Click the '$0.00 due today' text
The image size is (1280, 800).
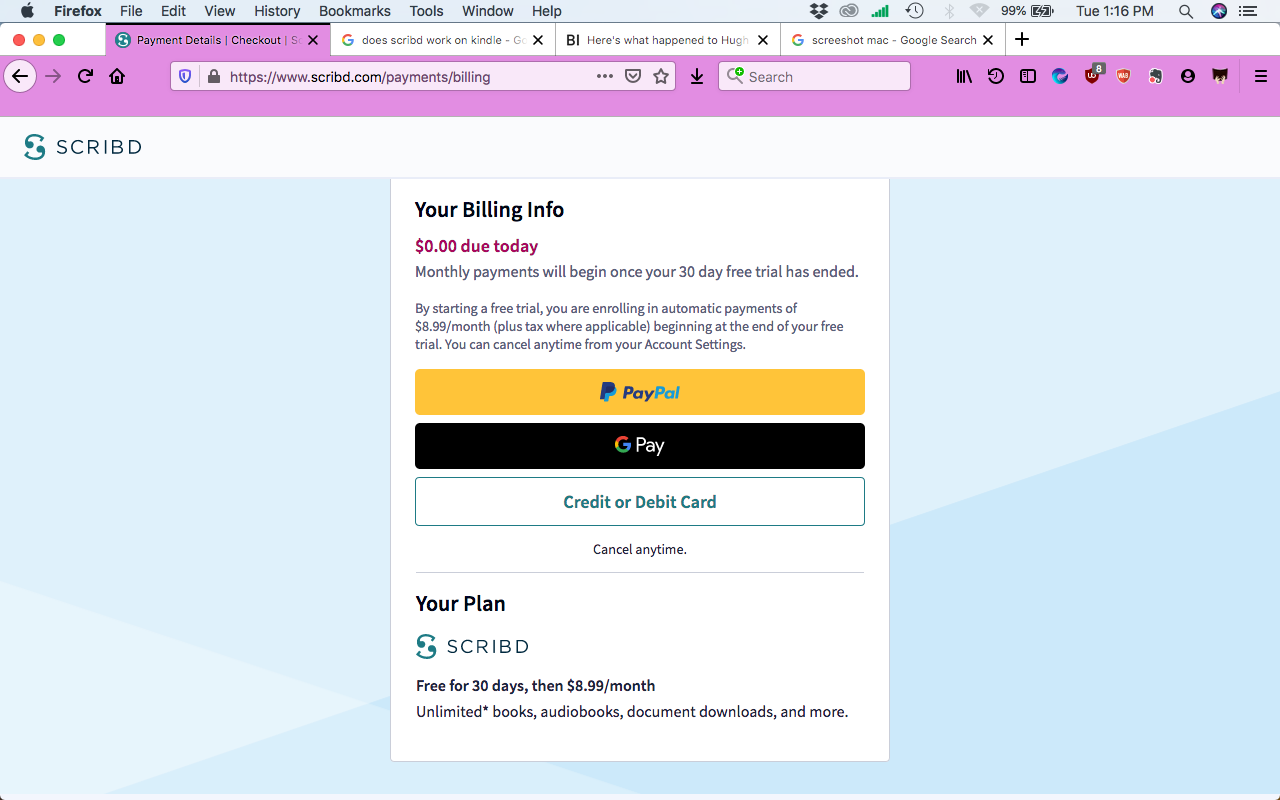click(x=477, y=246)
